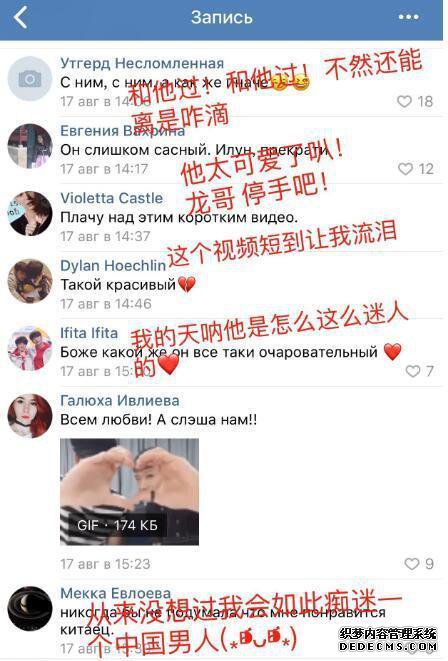Like Евгения Вахрина's comment with 12 likes
Image resolution: width=448 pixels, height=661 pixels.
pyautogui.click(x=405, y=169)
